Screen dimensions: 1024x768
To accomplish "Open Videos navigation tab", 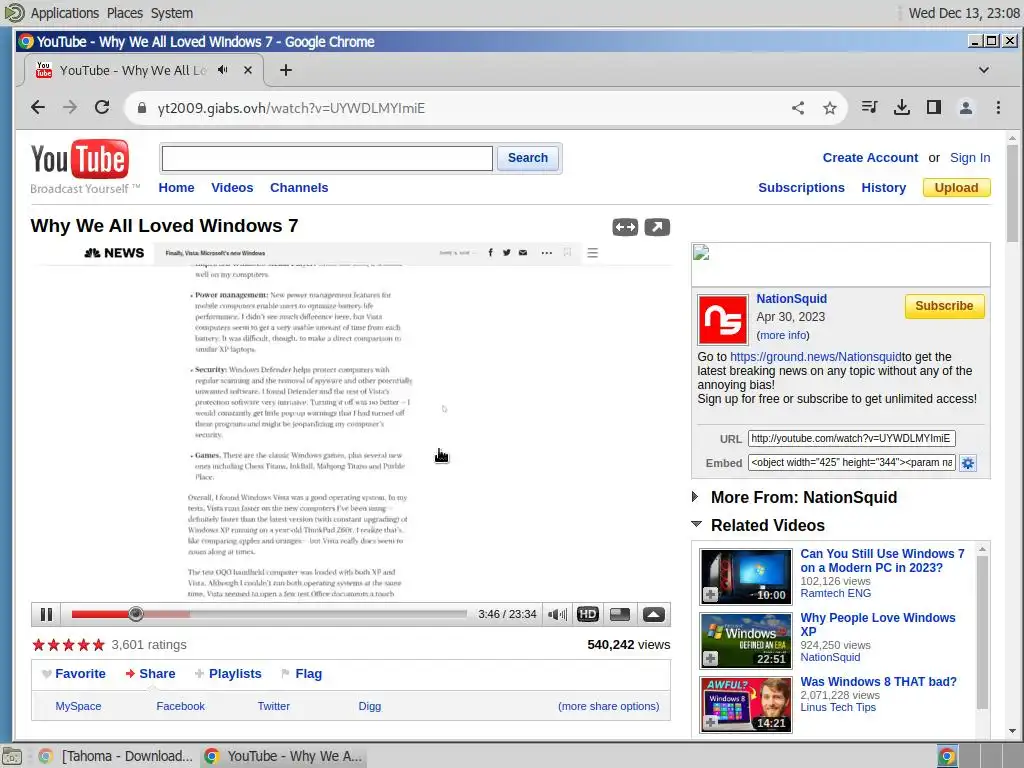I will point(232,187).
